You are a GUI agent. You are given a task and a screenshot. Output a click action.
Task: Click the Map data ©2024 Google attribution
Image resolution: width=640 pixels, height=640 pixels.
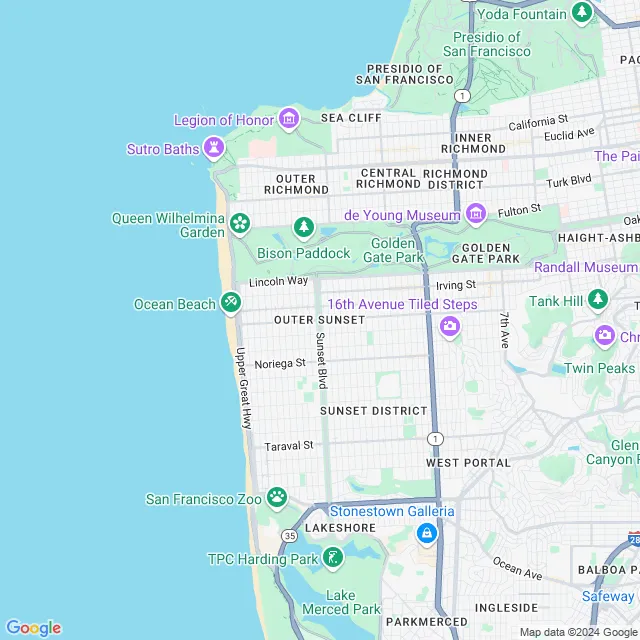pyautogui.click(x=580, y=633)
